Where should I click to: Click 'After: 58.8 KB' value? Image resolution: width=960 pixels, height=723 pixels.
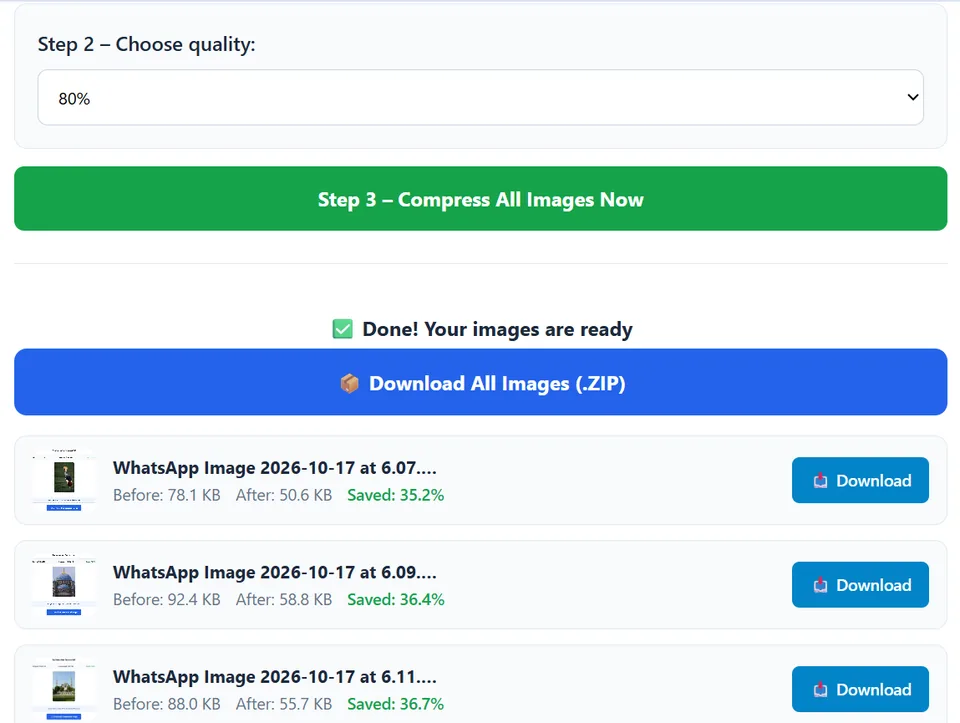[284, 599]
